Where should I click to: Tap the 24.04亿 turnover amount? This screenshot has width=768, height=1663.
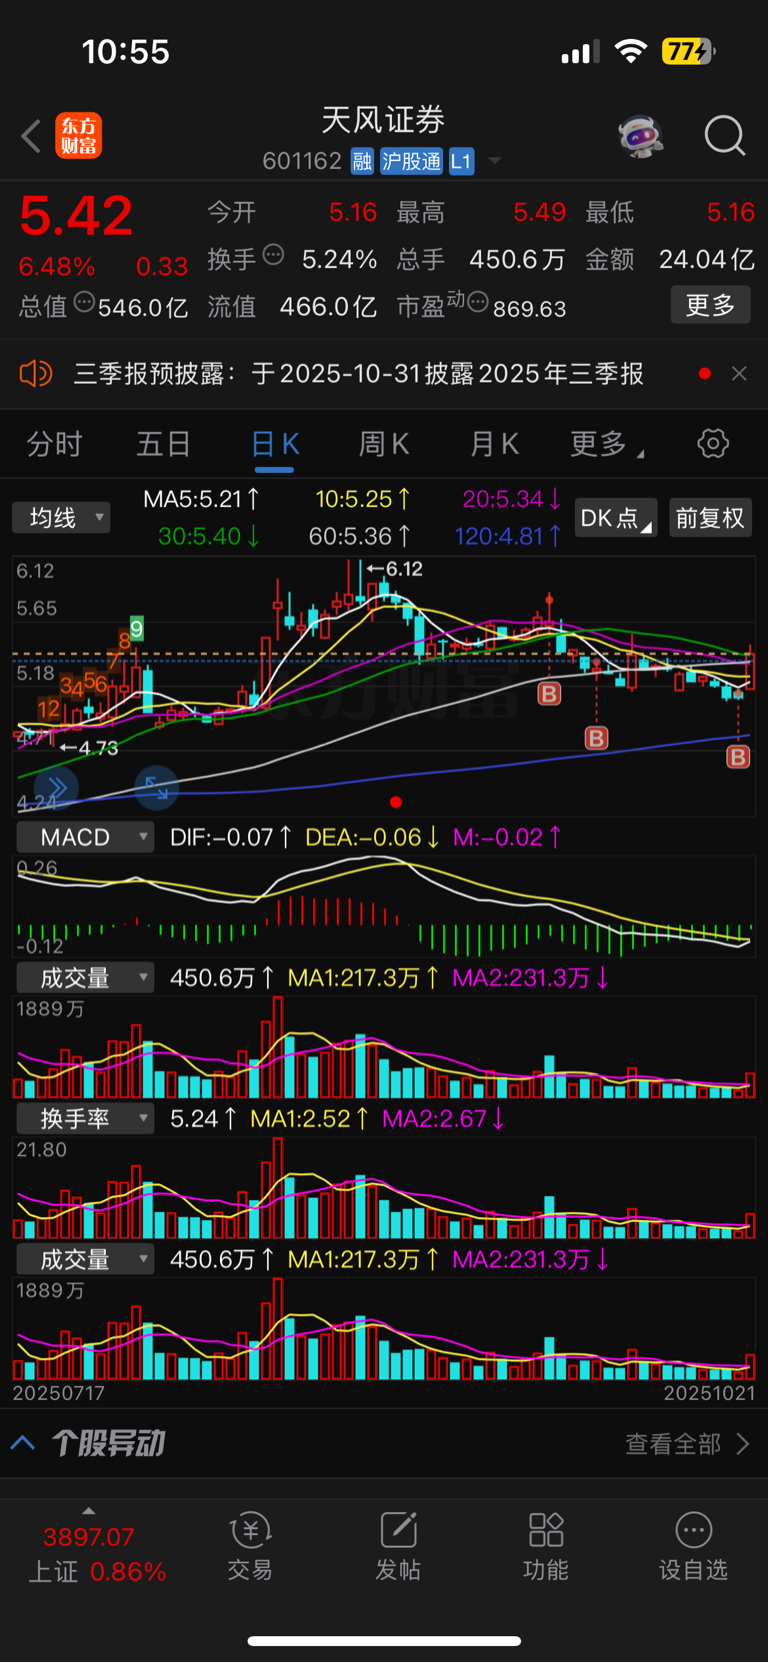click(x=707, y=260)
